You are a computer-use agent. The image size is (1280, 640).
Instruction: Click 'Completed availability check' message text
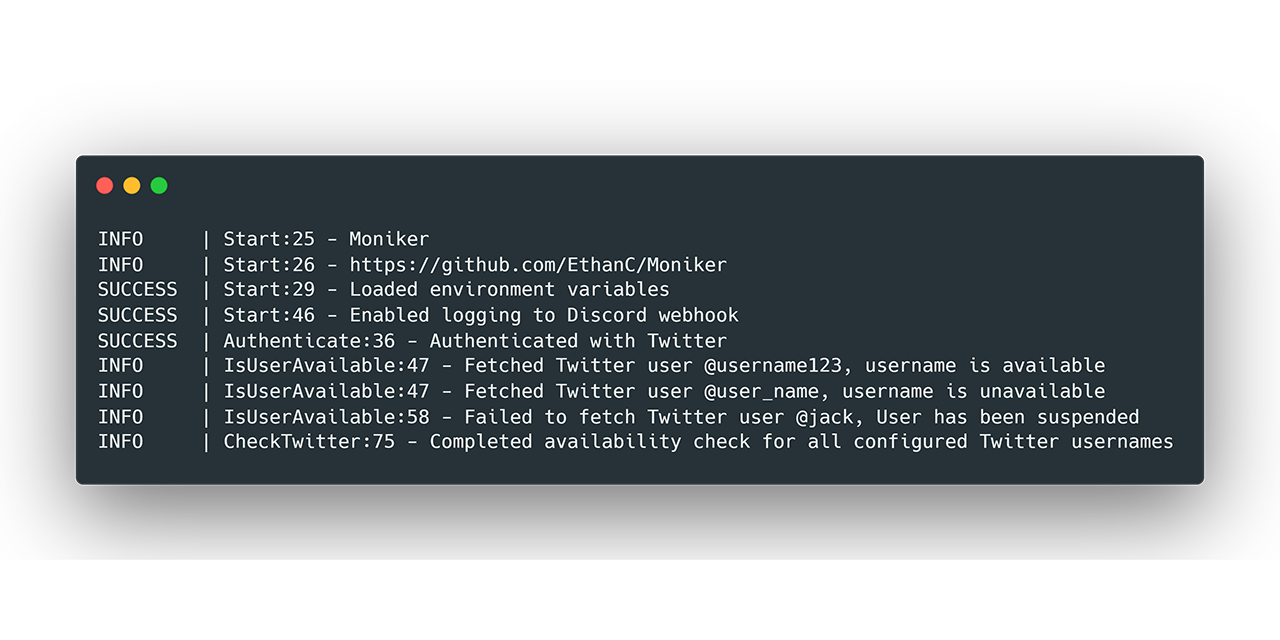(590, 442)
